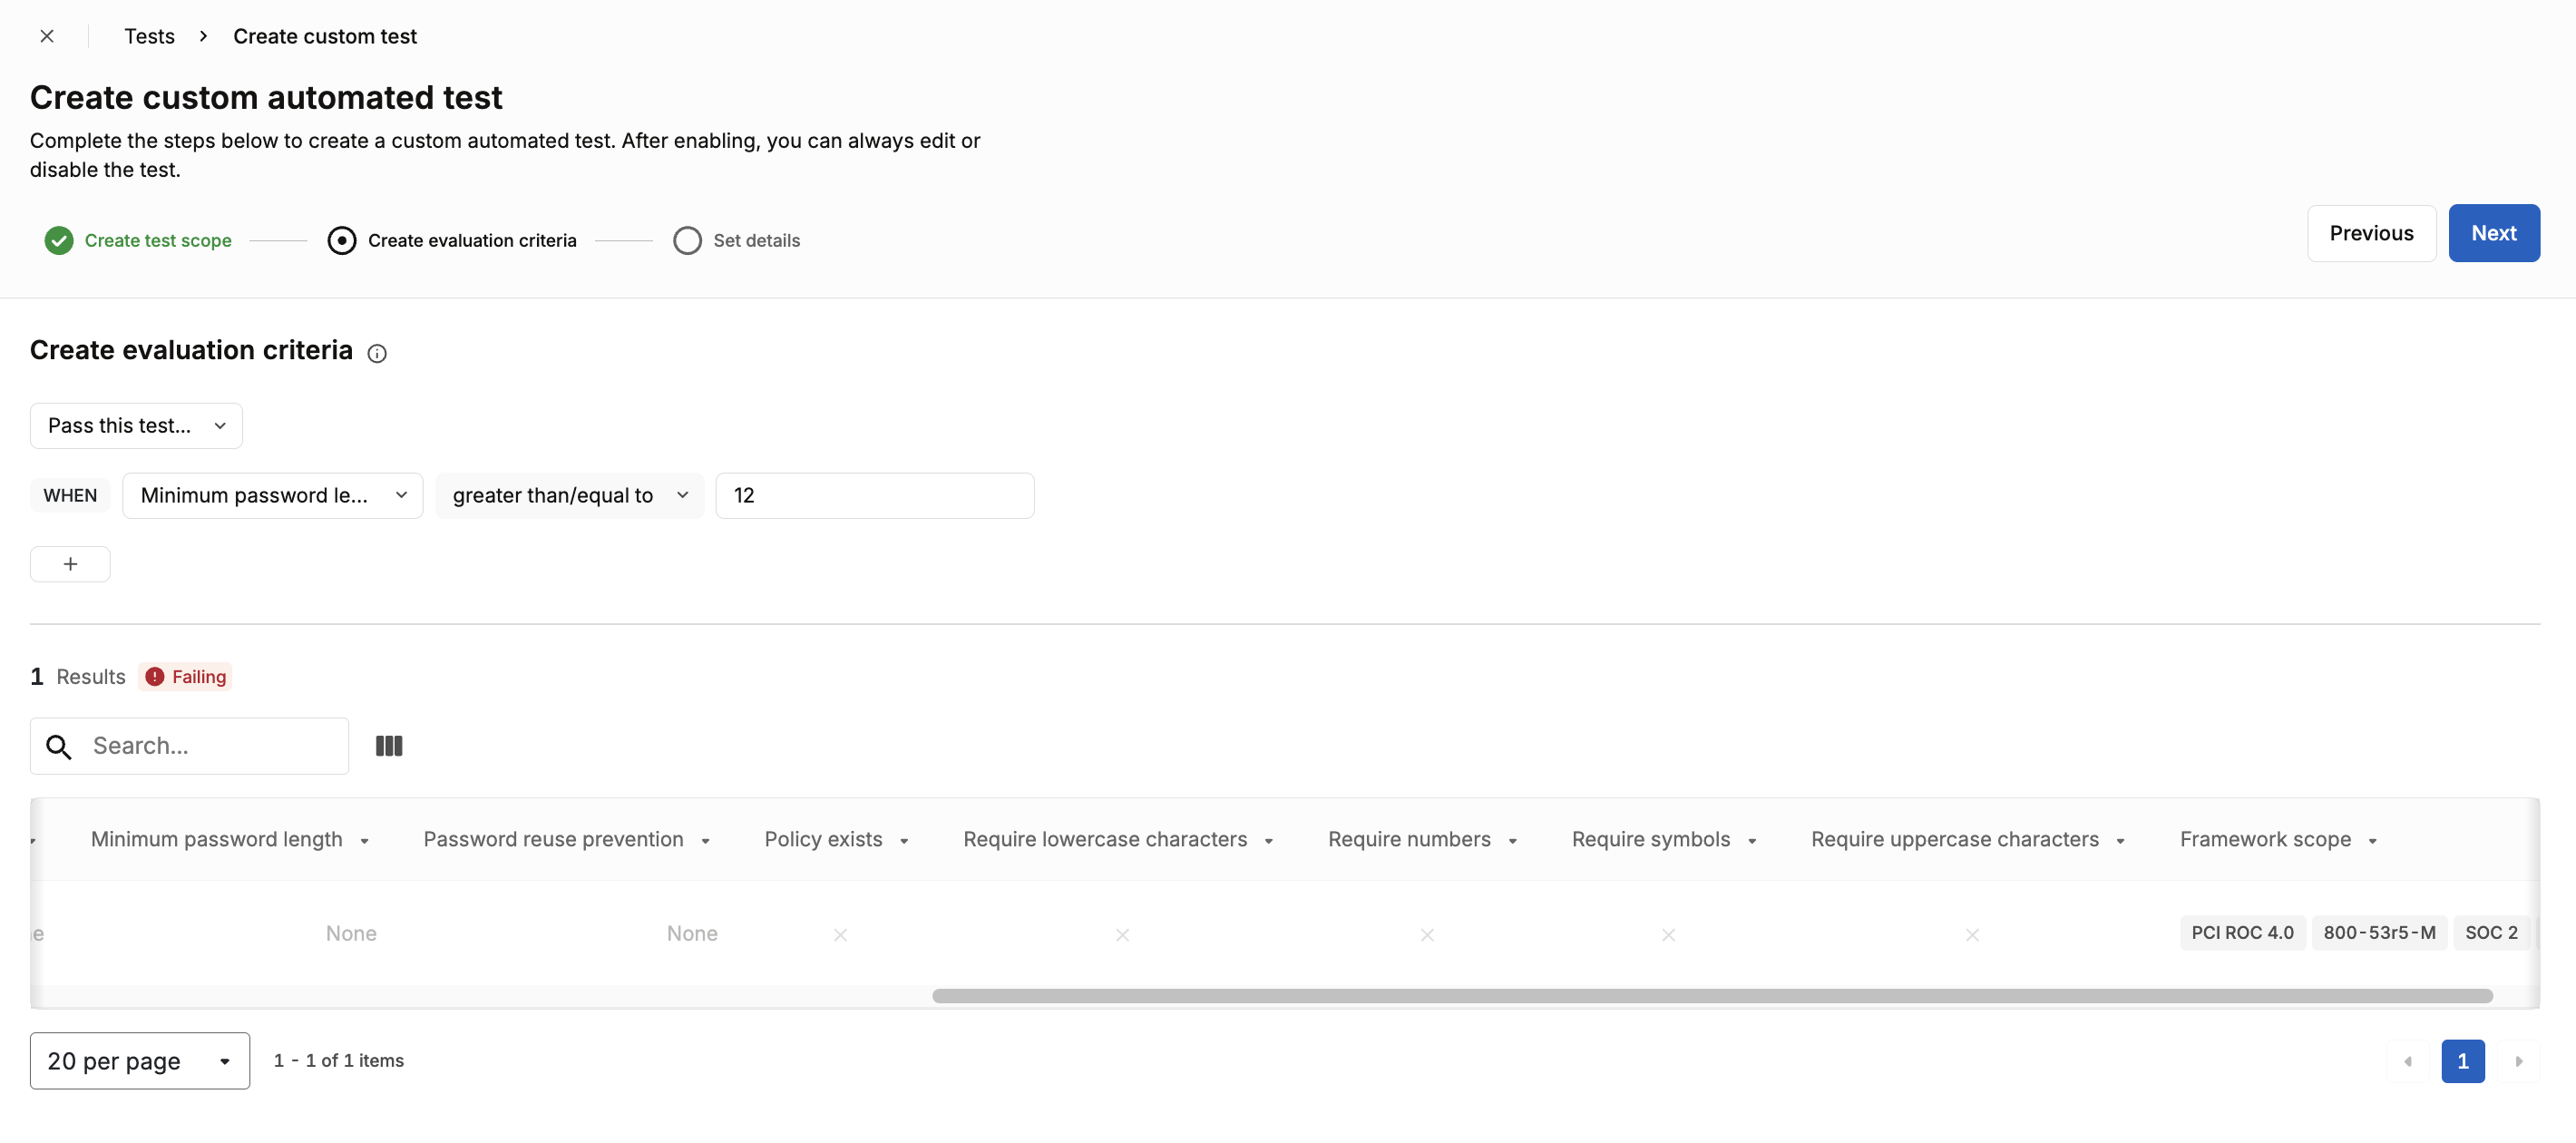This screenshot has height=1143, width=2576.
Task: Sort by Require numbers column
Action: (x=1422, y=840)
